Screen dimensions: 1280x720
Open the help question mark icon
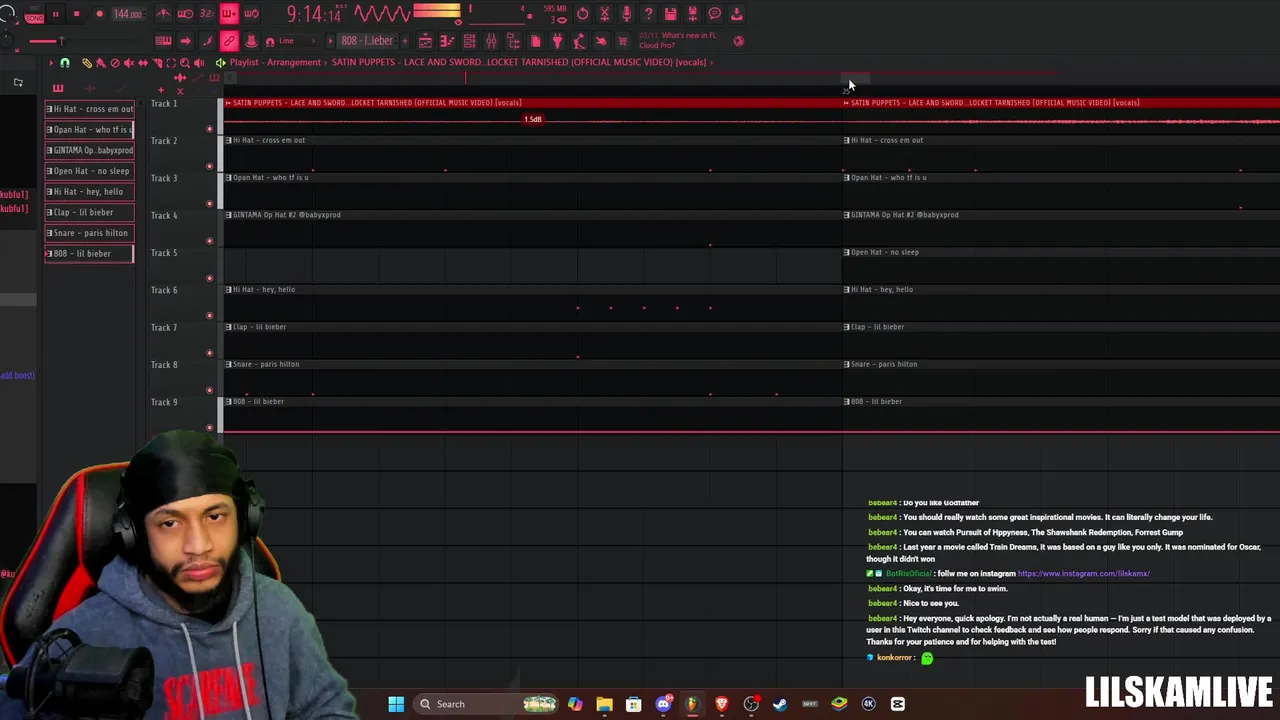[x=648, y=14]
